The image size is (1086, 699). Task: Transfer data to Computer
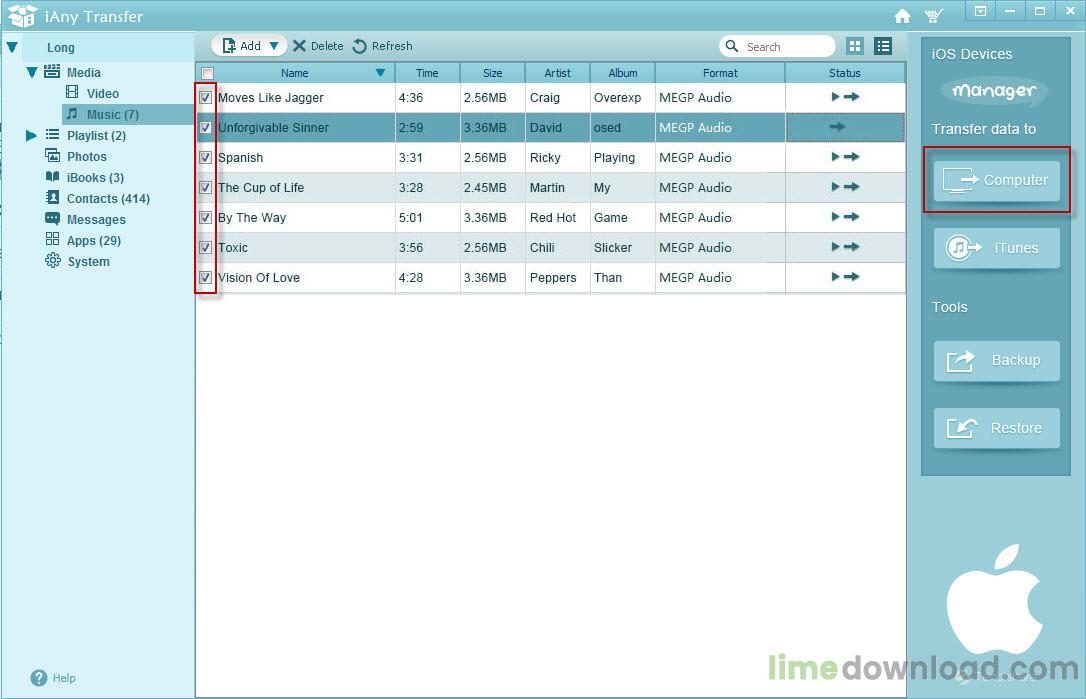tap(997, 181)
